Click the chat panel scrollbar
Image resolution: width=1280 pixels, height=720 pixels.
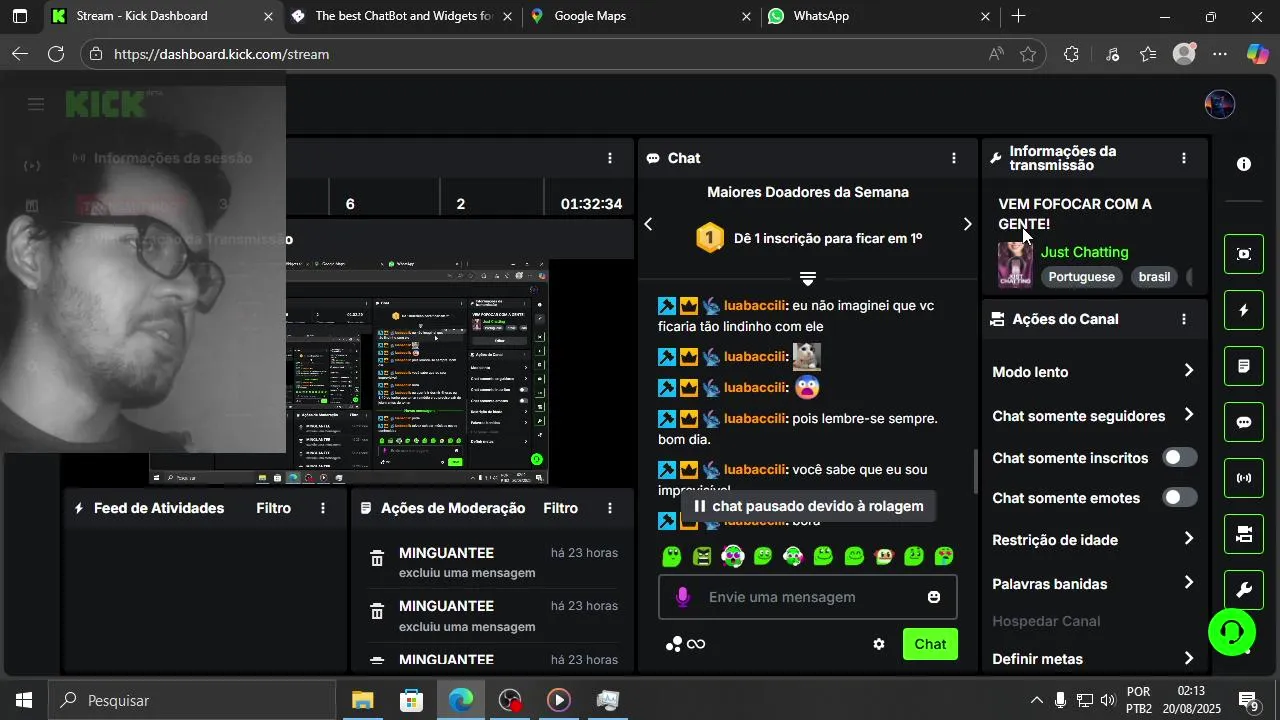[976, 471]
